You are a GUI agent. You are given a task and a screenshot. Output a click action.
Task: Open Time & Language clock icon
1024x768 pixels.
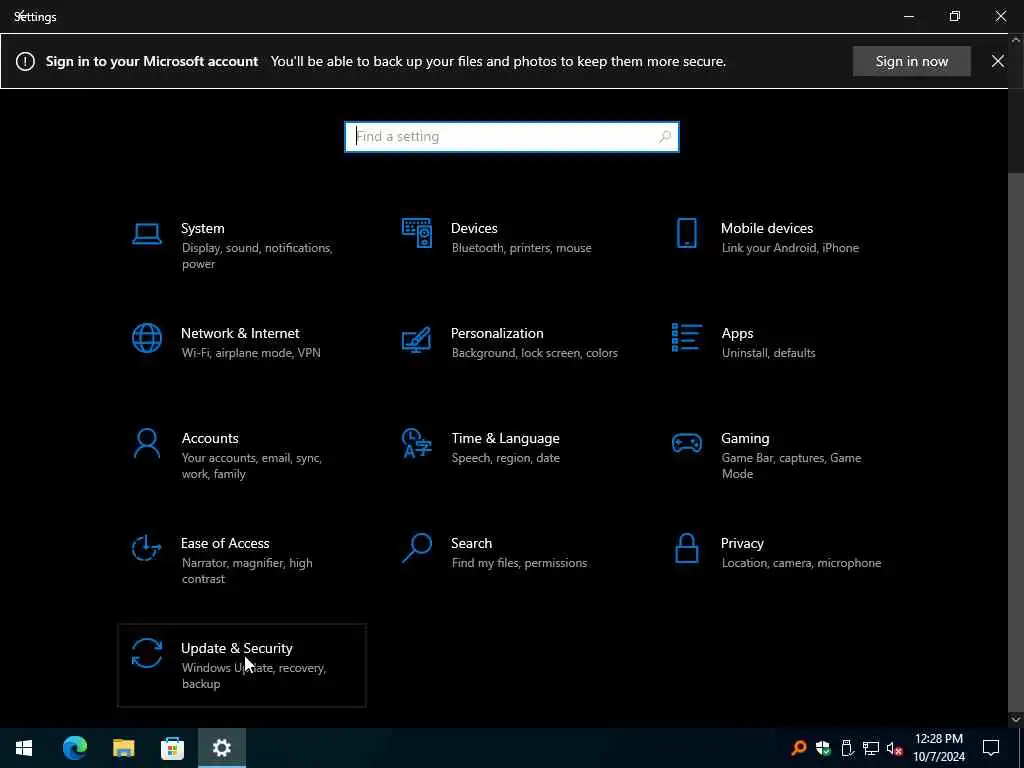417,443
